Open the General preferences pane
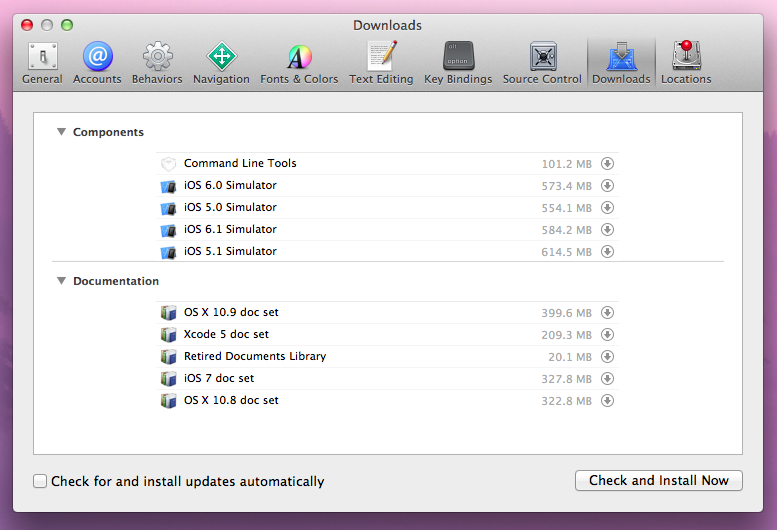777x530 pixels. point(42,62)
